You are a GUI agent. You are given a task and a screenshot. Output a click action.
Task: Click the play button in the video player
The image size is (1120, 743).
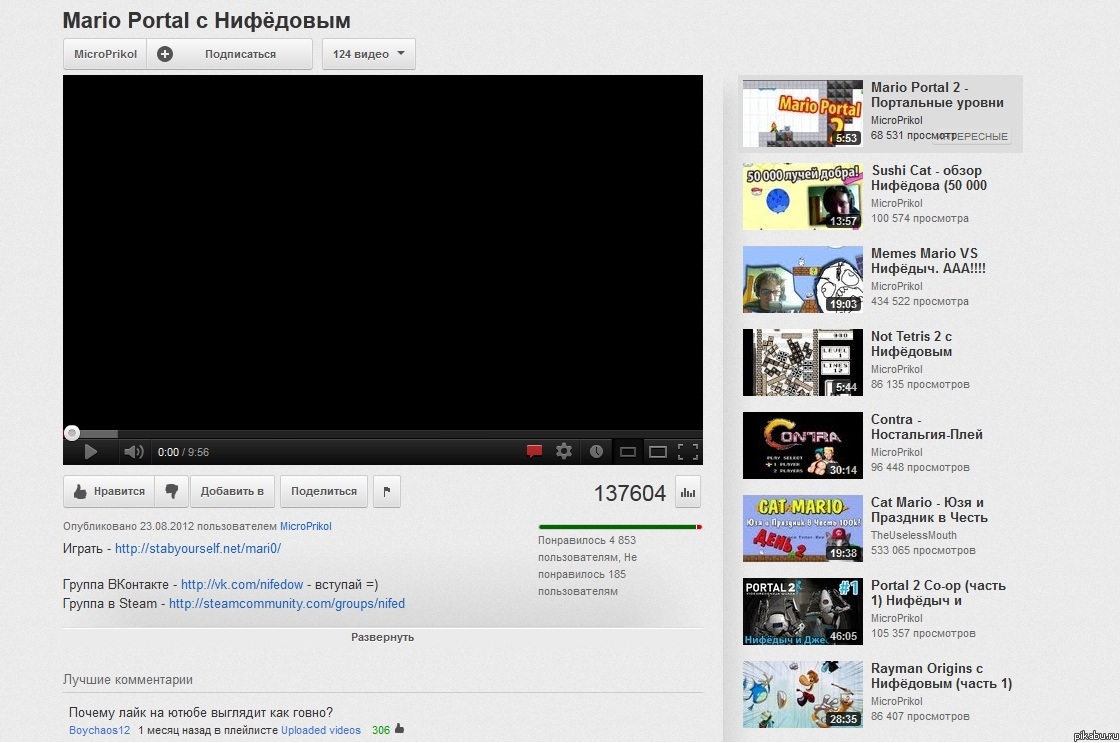coord(91,452)
